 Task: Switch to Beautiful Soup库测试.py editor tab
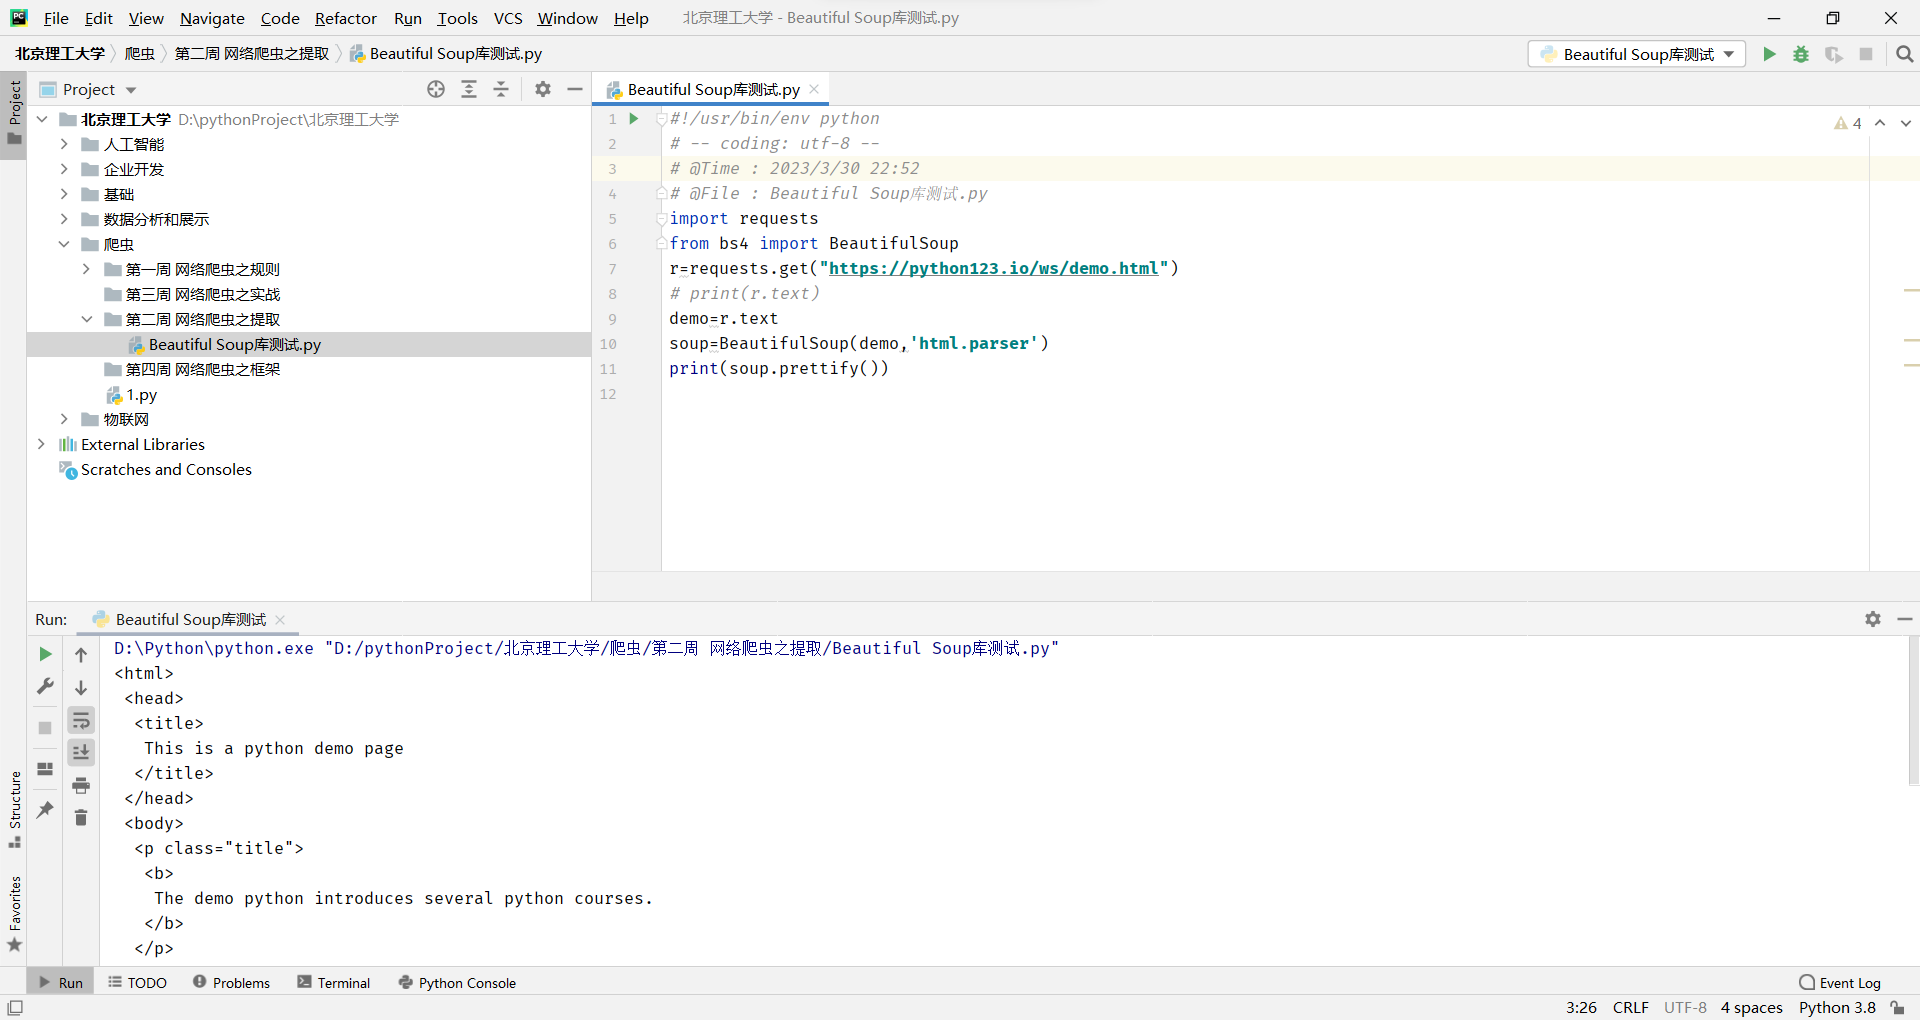point(712,89)
